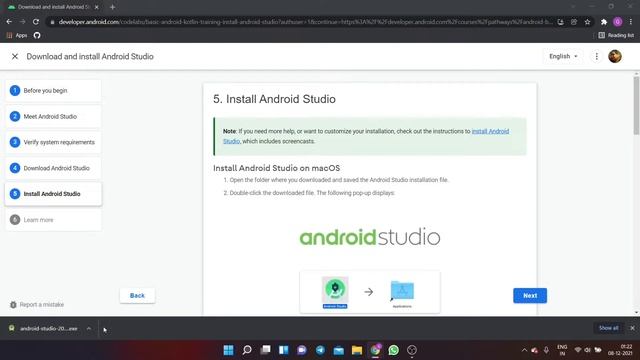Open the Reading list panel

tap(616, 36)
